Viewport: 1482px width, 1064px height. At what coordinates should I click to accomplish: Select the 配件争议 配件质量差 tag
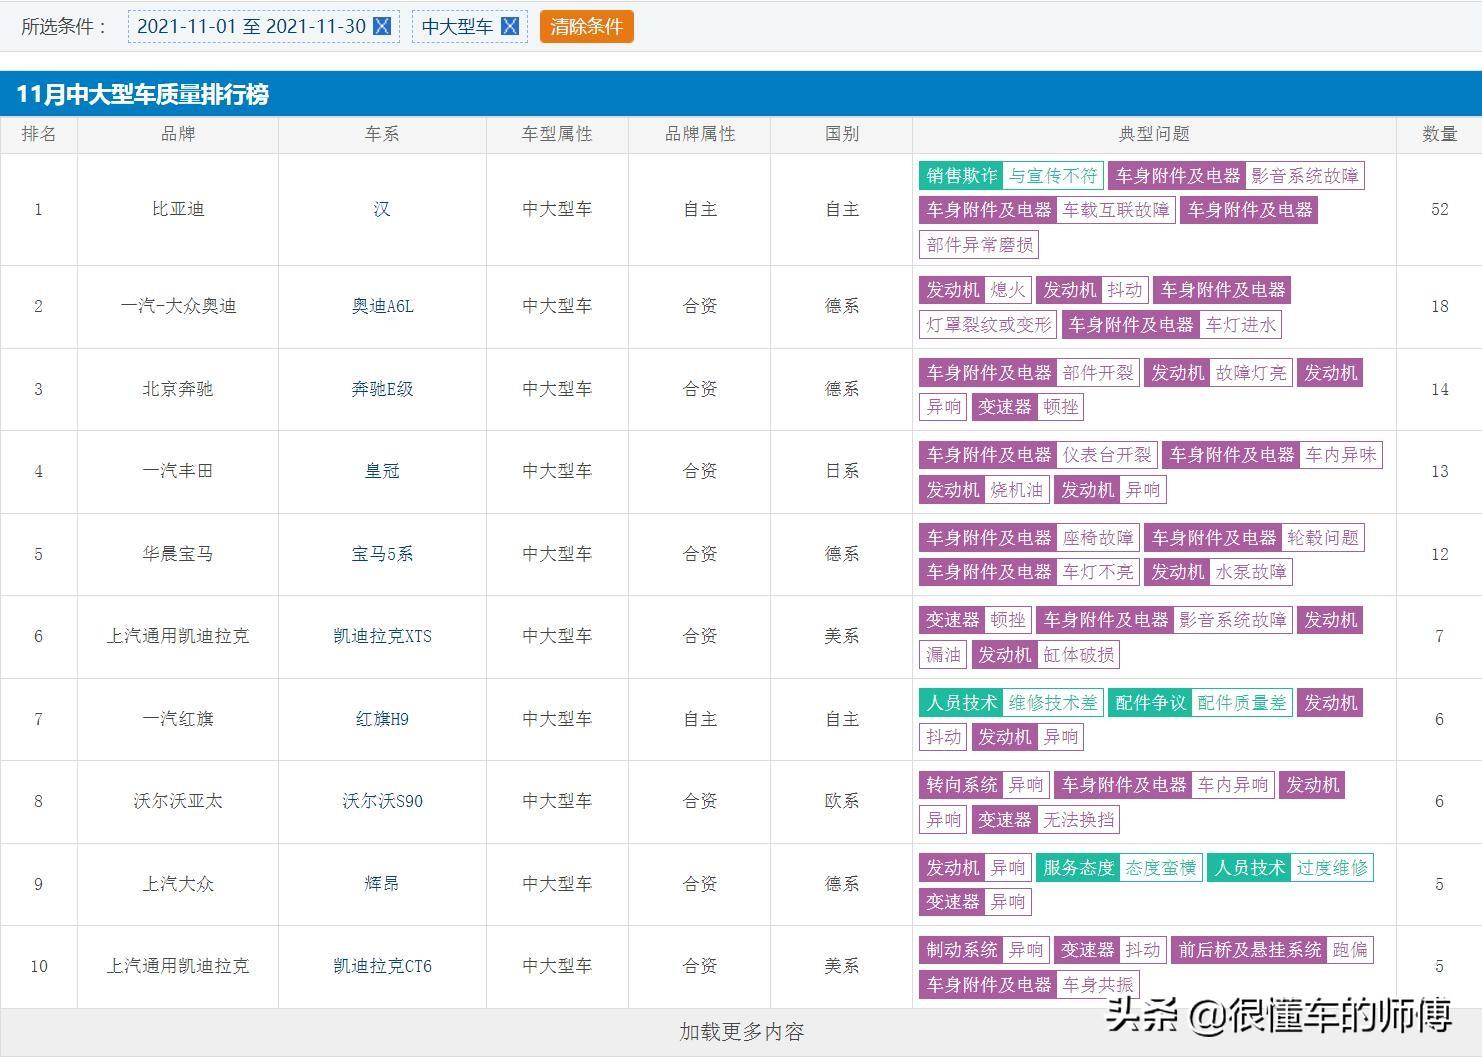point(1200,703)
